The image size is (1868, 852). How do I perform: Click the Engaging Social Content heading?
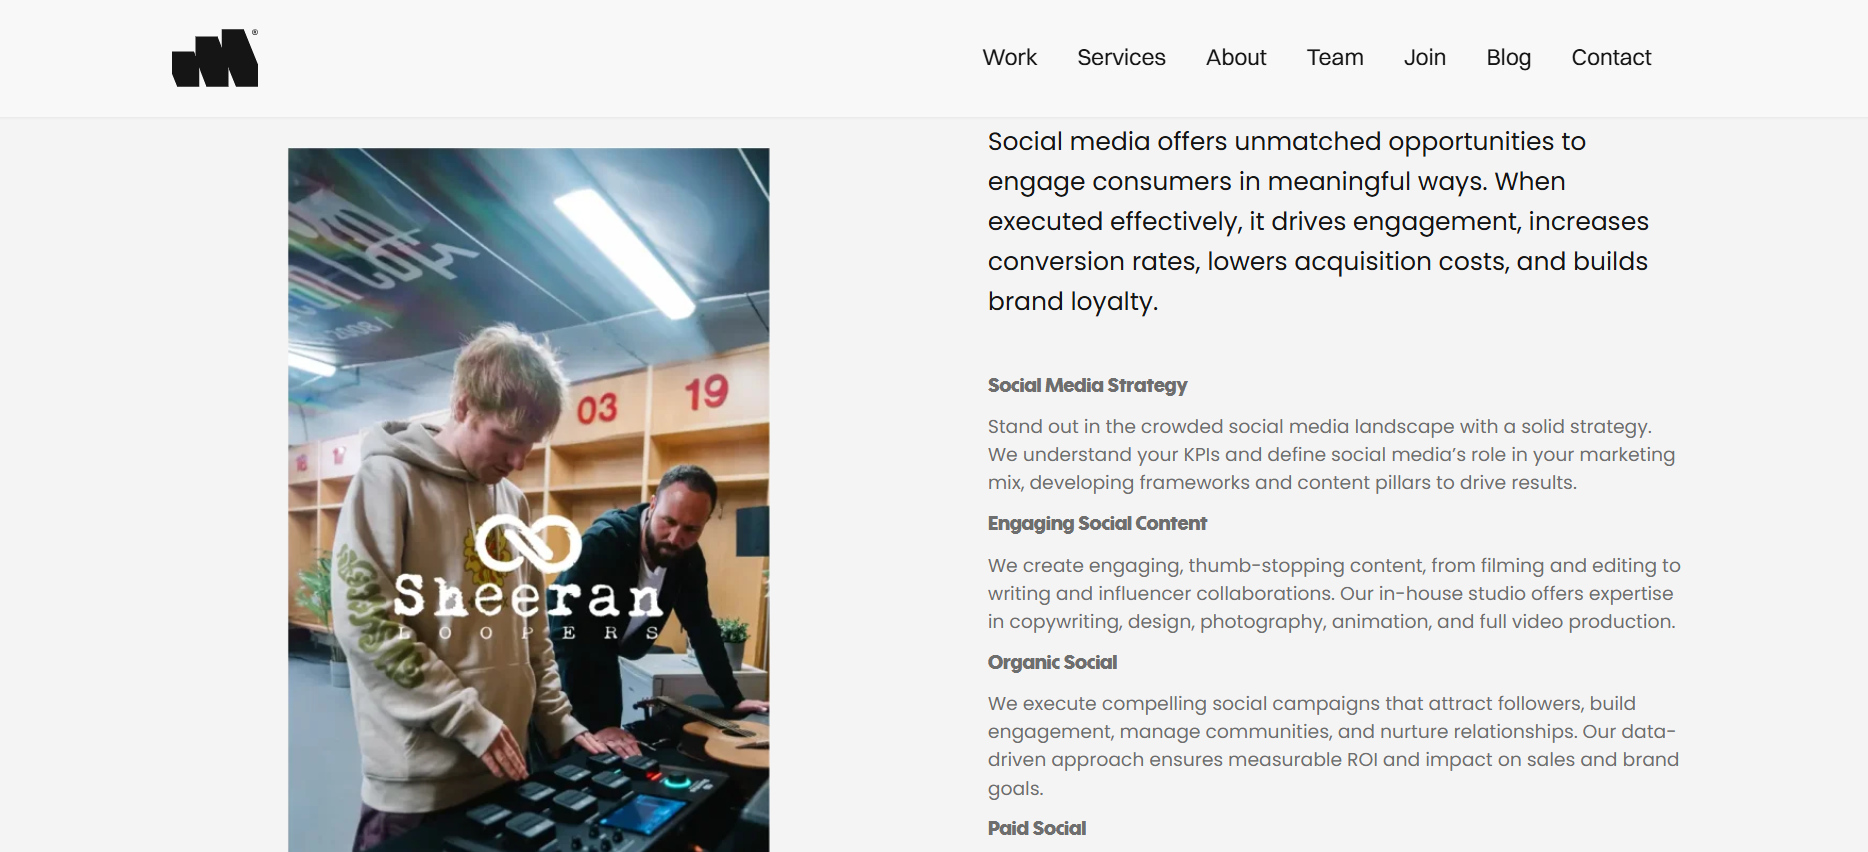point(1097,523)
